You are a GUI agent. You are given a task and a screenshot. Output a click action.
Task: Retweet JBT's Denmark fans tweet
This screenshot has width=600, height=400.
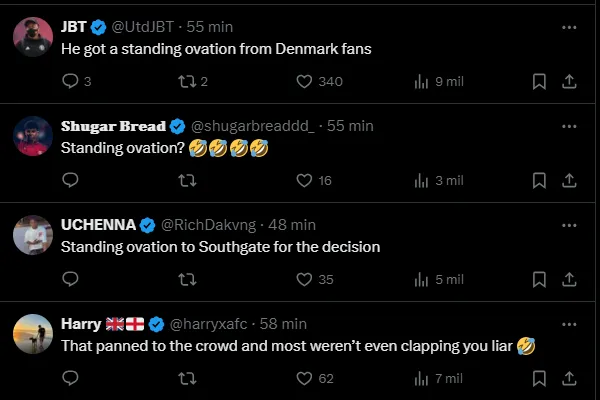pyautogui.click(x=187, y=82)
